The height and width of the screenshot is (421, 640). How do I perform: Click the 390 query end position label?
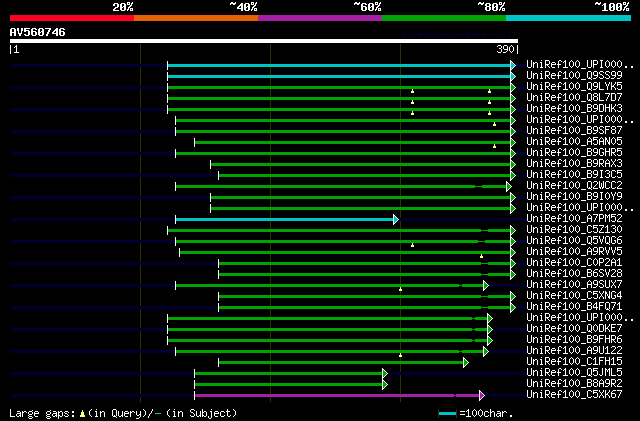(505, 49)
